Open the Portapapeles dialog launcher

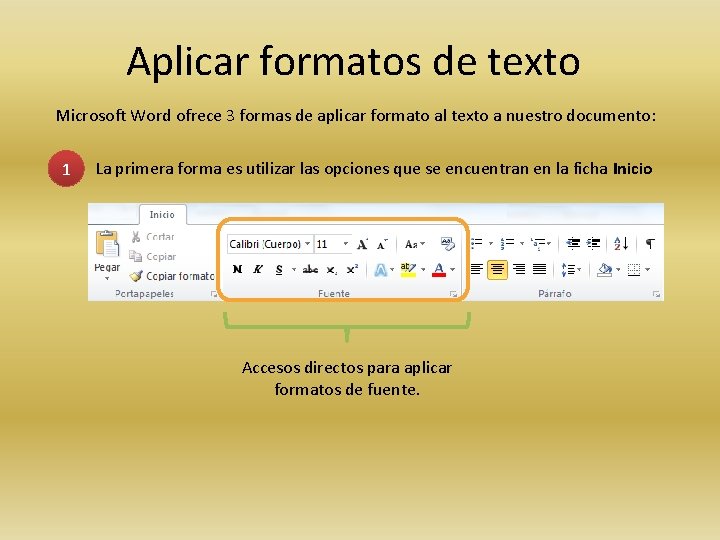(214, 294)
